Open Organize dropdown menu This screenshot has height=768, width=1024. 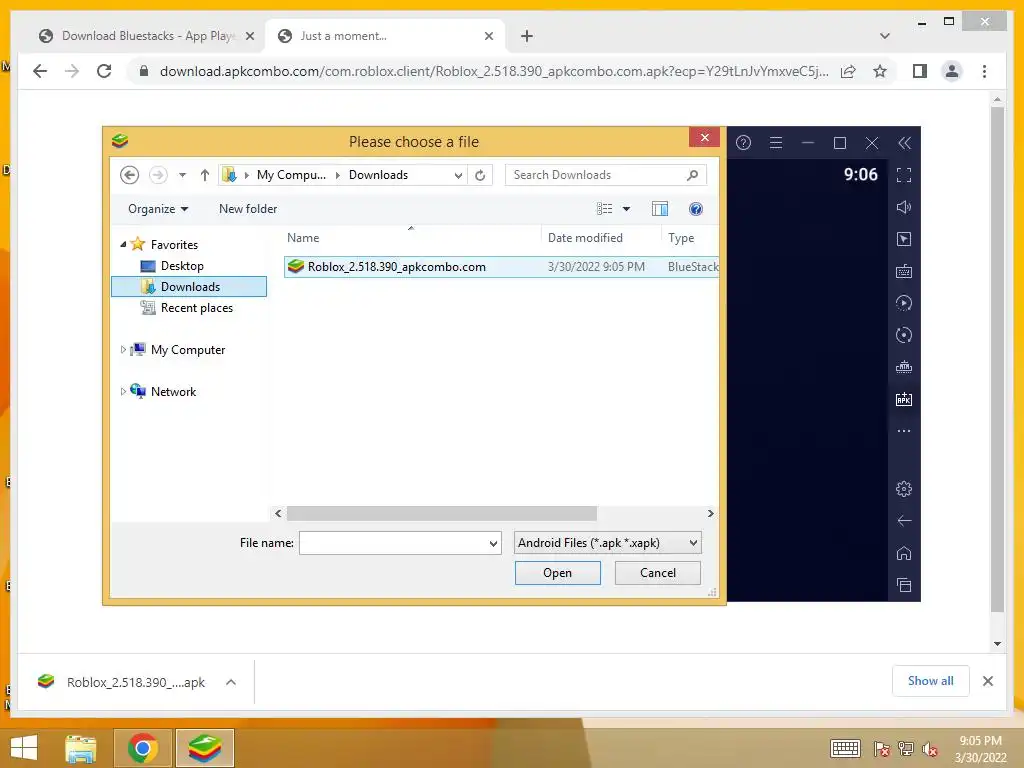[x=158, y=209]
